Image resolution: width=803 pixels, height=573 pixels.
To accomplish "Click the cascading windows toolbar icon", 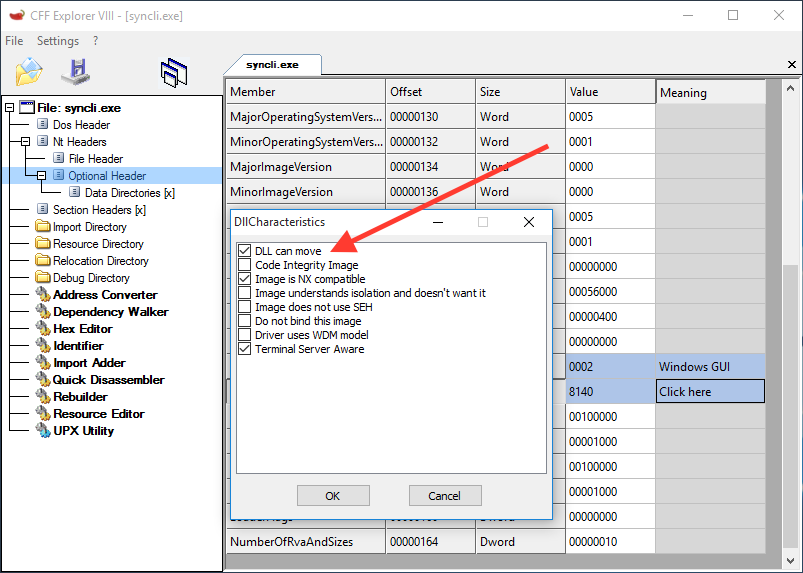I will tap(174, 72).
